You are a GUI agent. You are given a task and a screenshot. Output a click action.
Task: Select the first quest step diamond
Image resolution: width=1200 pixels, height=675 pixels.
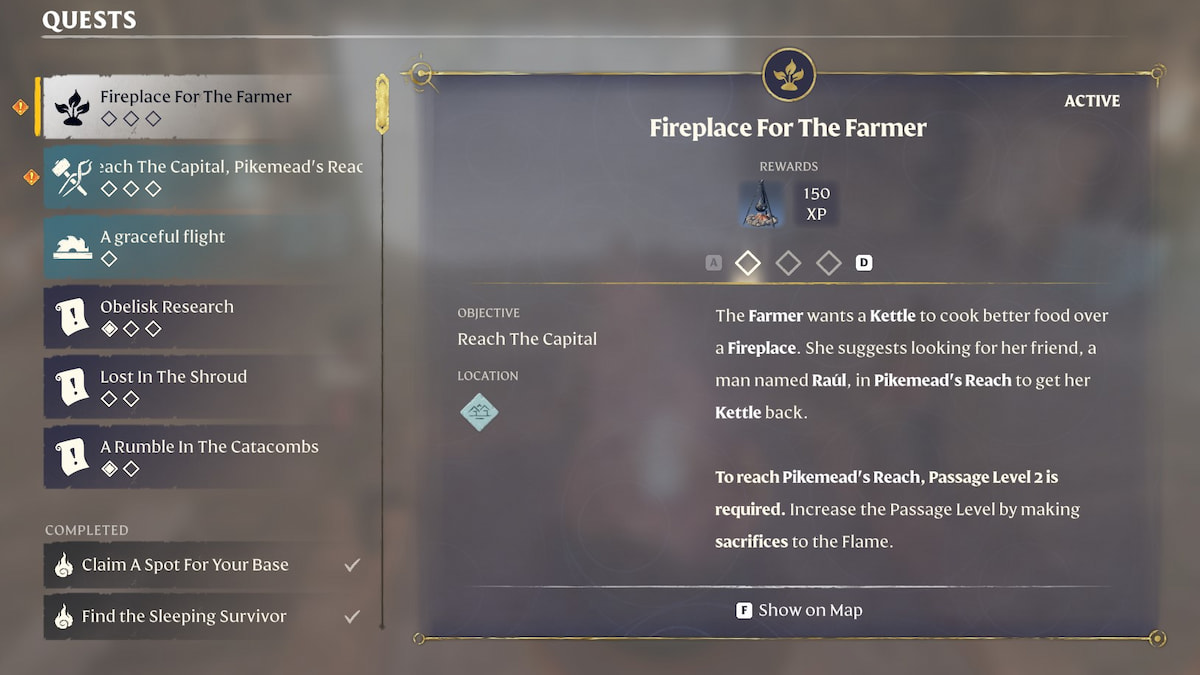[748, 263]
